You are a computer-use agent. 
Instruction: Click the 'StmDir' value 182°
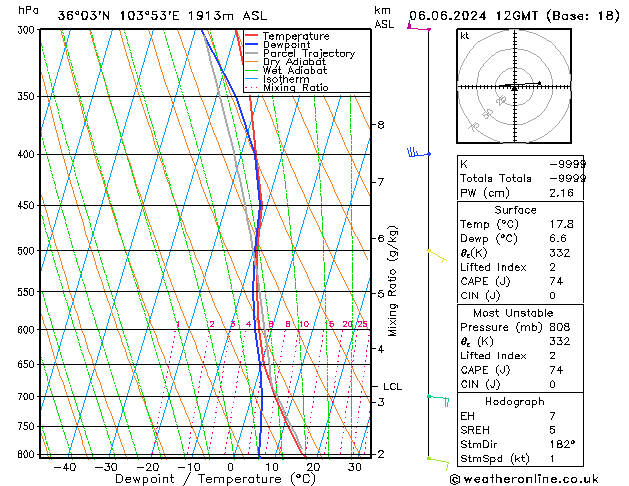click(562, 444)
